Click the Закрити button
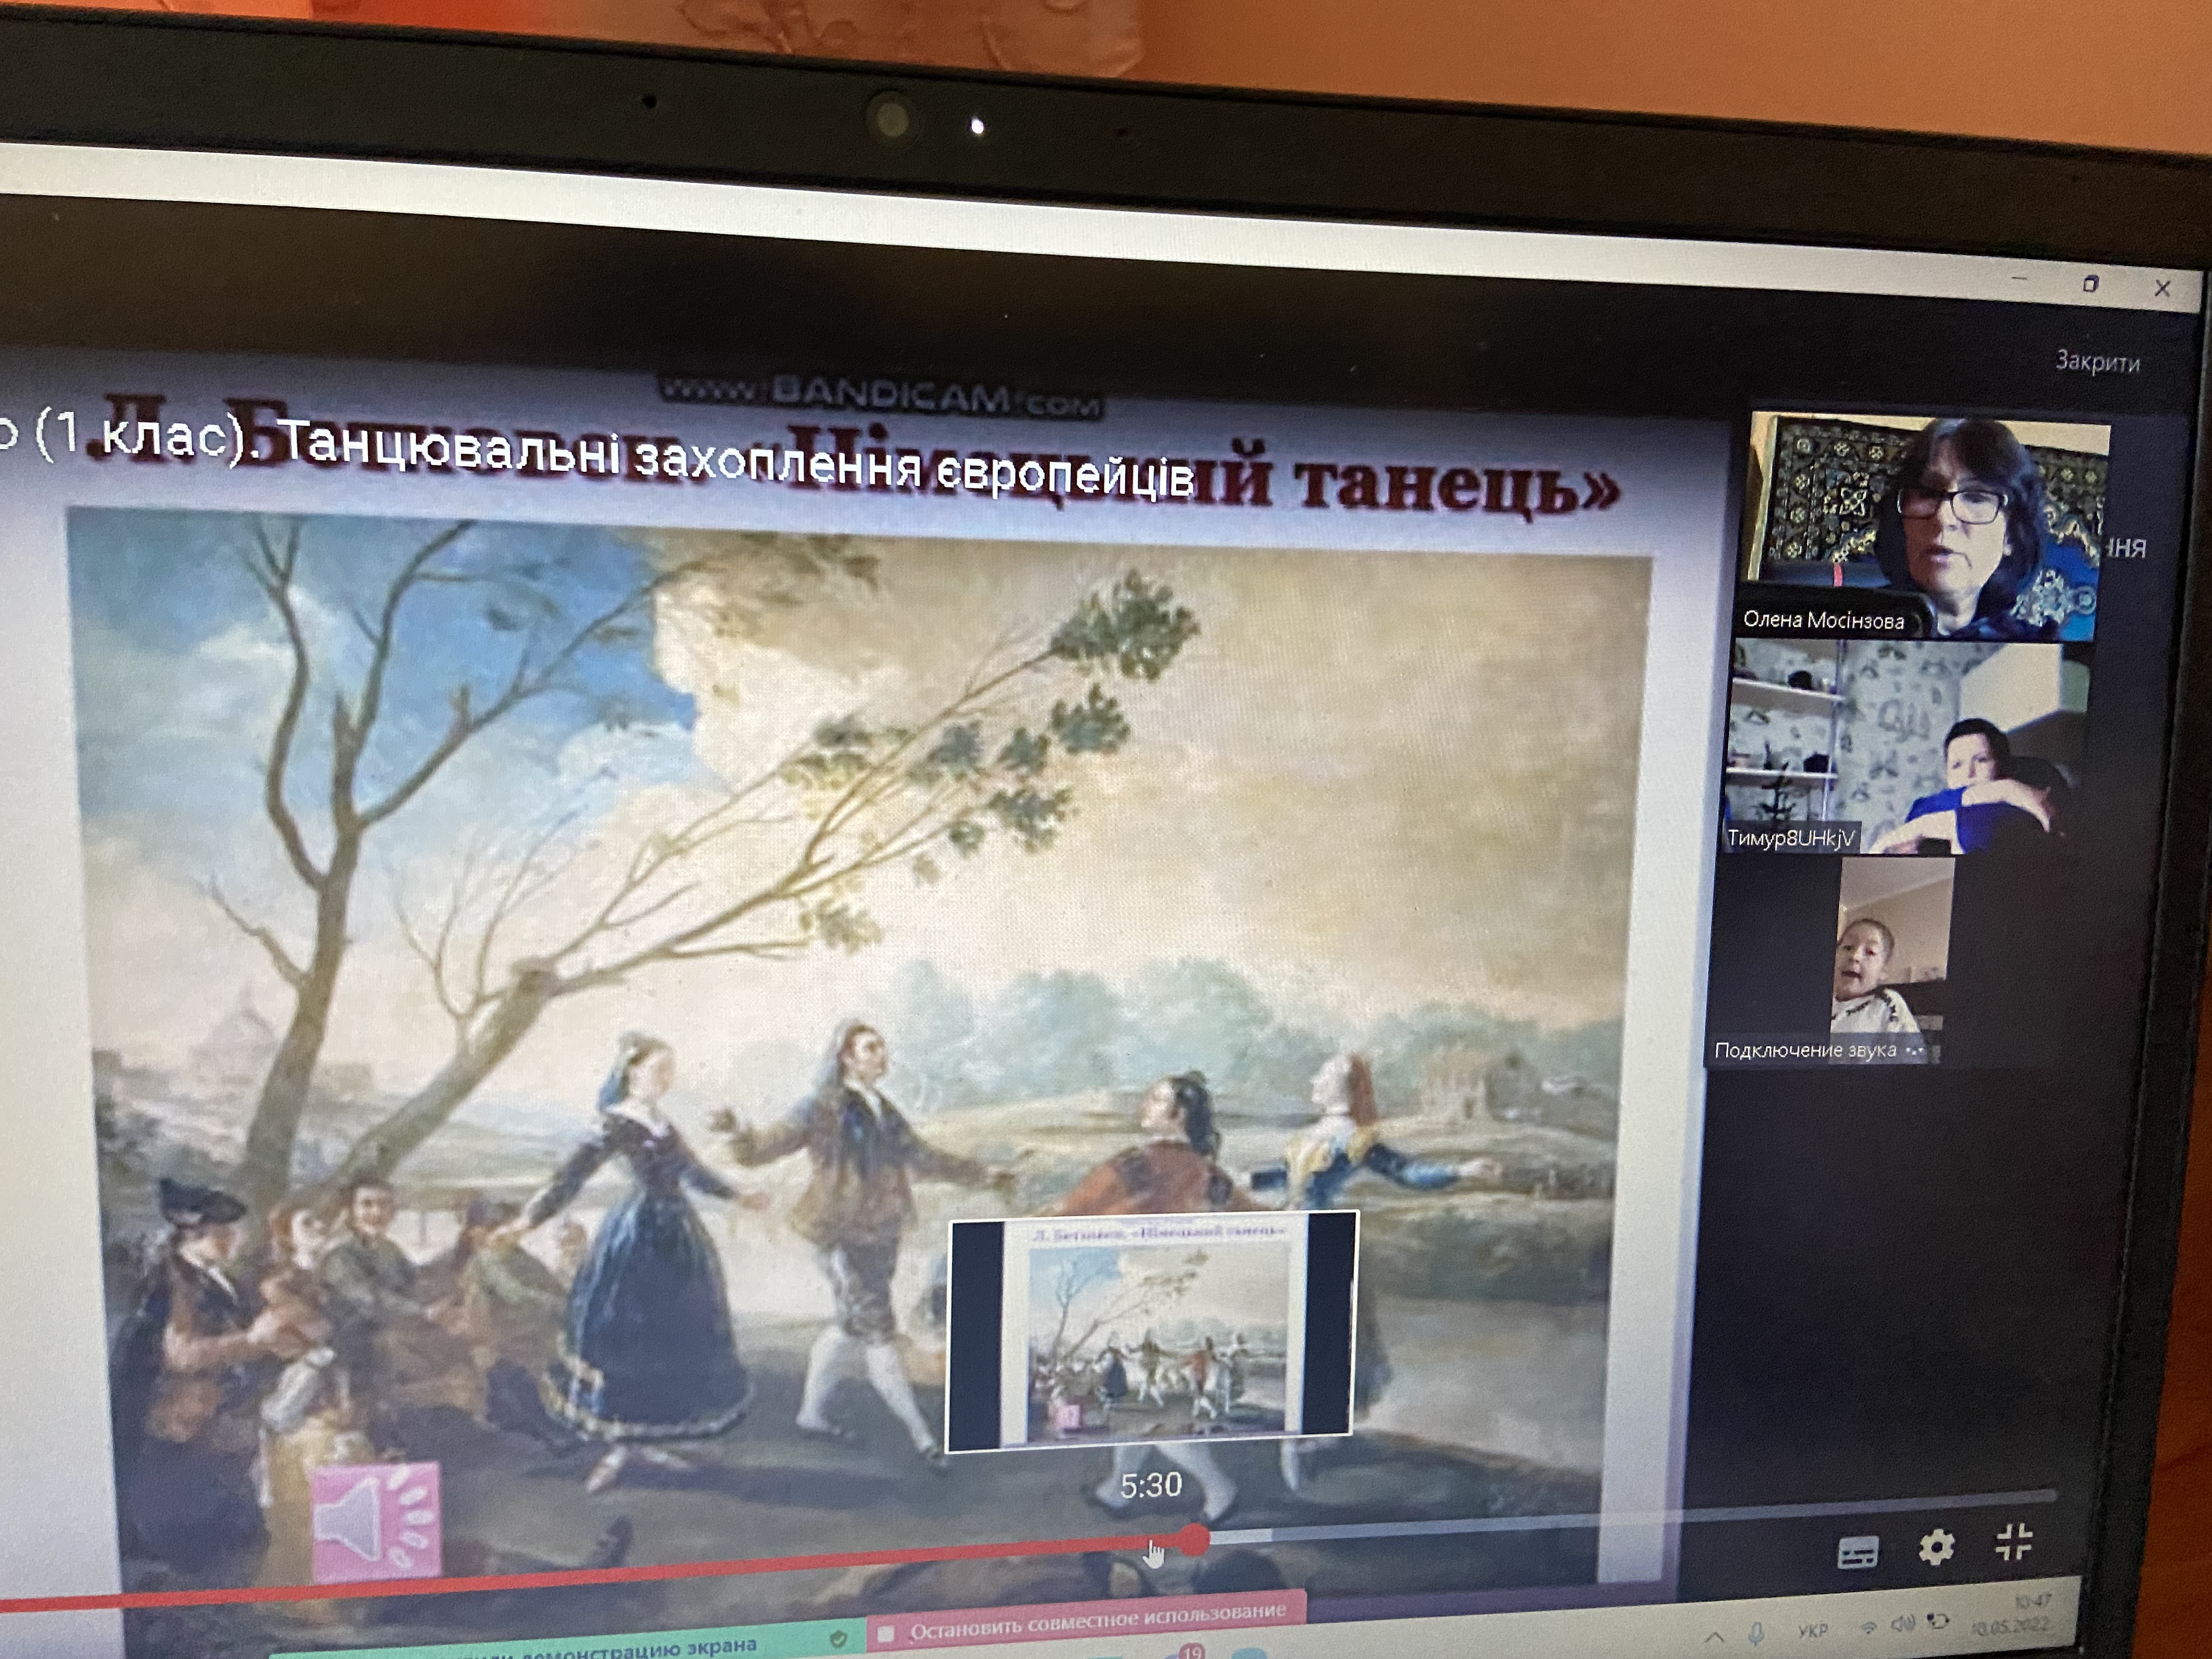This screenshot has height=1659, width=2212. [2097, 361]
